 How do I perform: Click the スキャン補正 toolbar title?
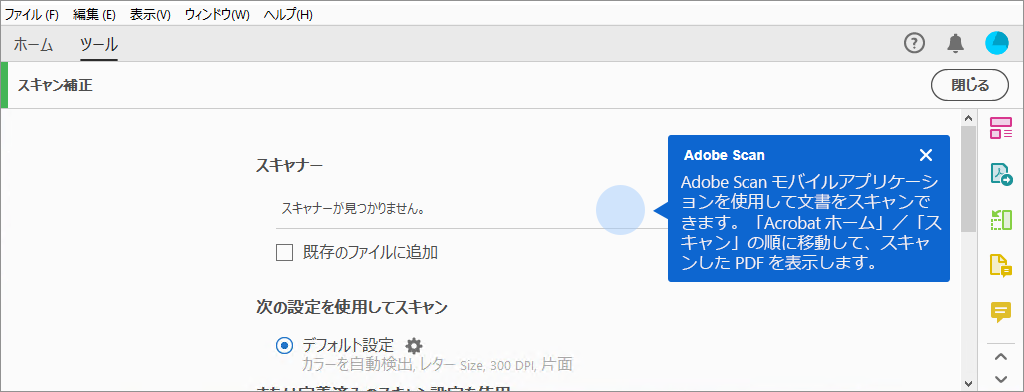55,86
